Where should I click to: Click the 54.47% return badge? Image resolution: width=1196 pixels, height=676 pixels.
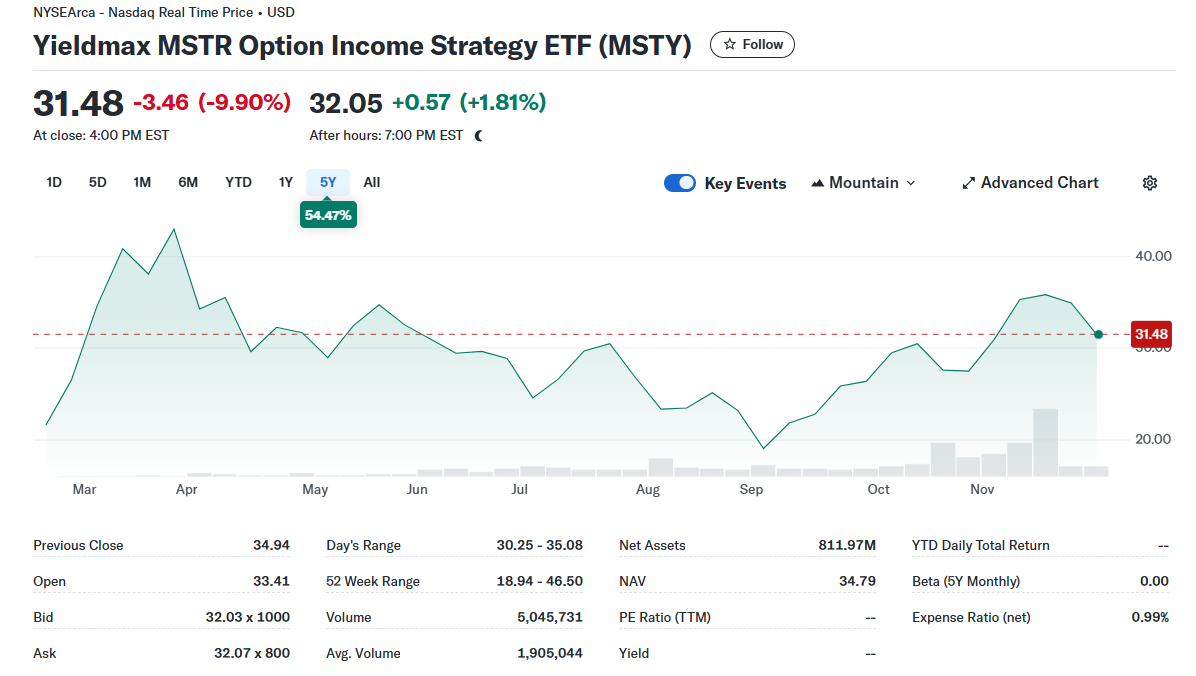coord(328,215)
